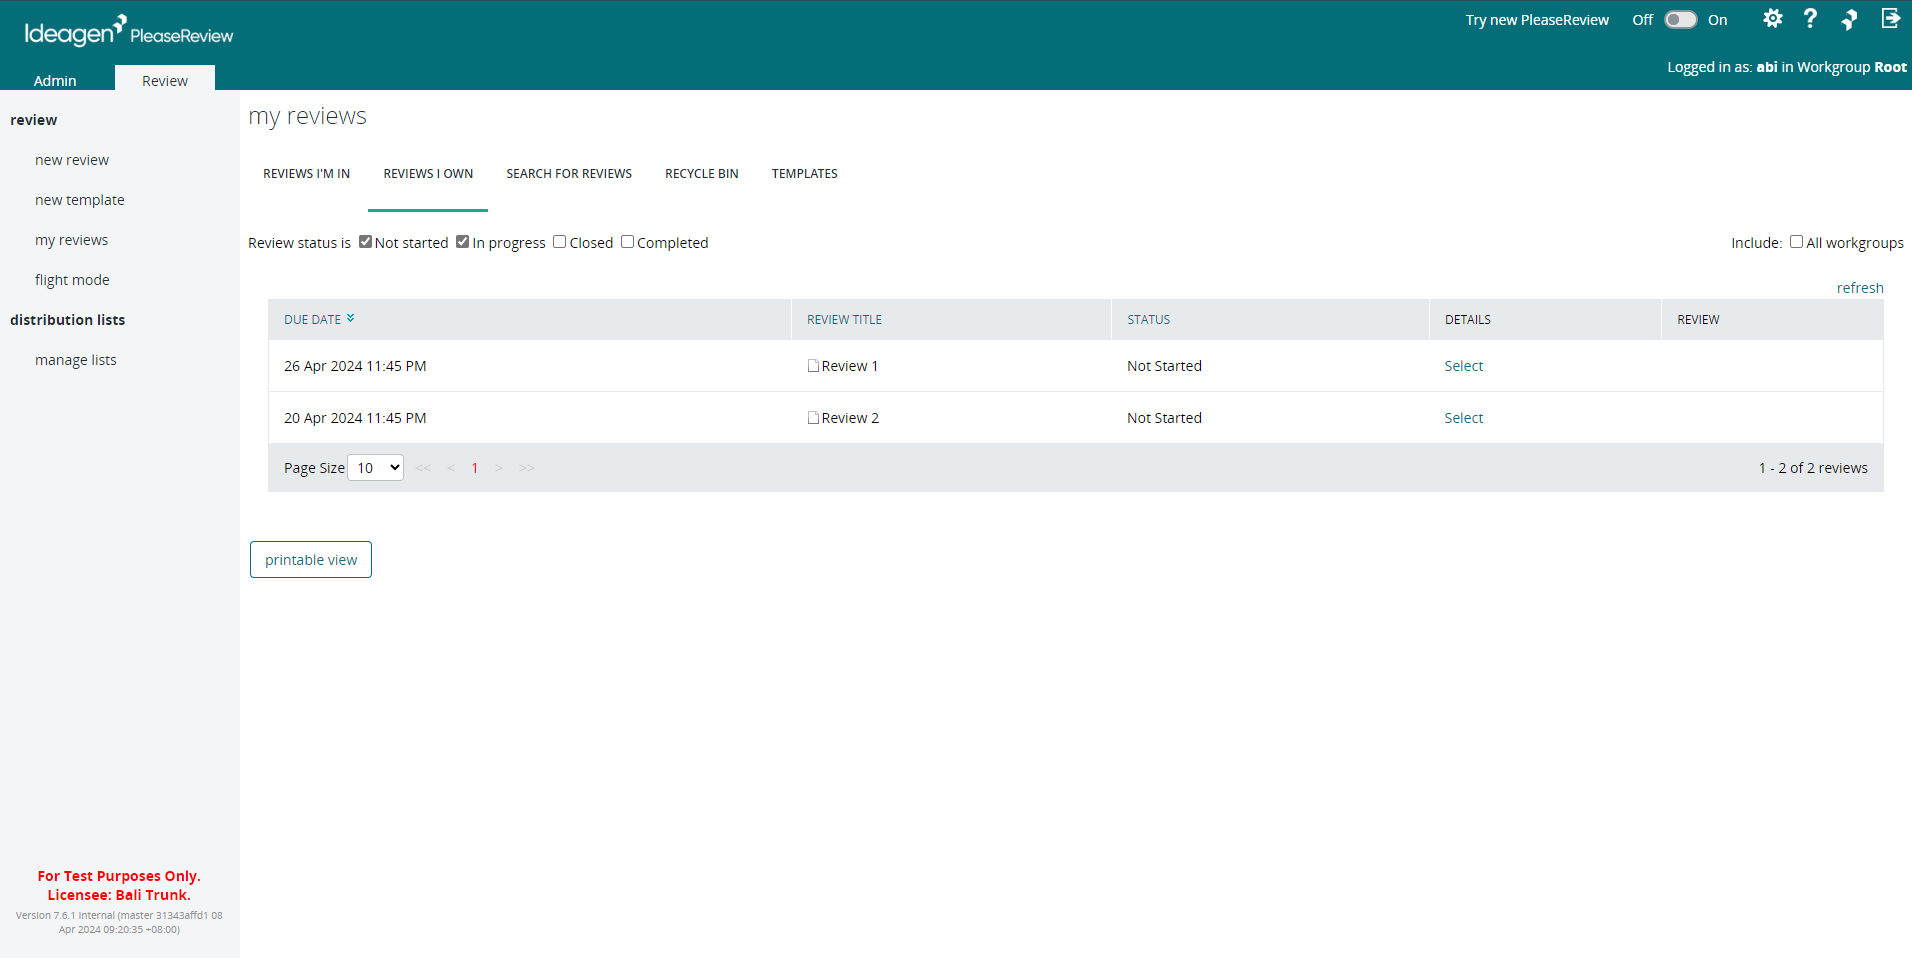Click the review sidebar heading

click(33, 120)
